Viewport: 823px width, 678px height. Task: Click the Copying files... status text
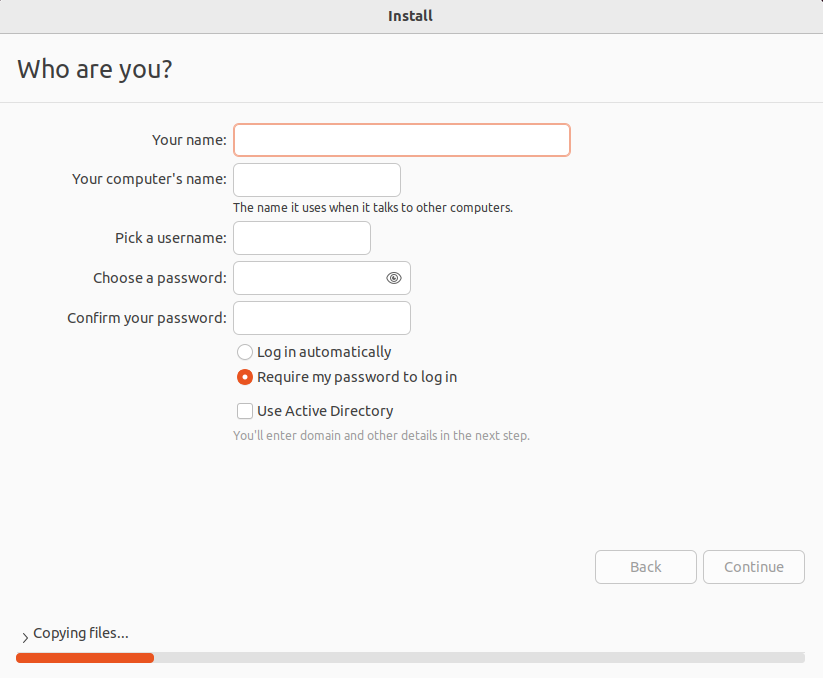tap(81, 633)
